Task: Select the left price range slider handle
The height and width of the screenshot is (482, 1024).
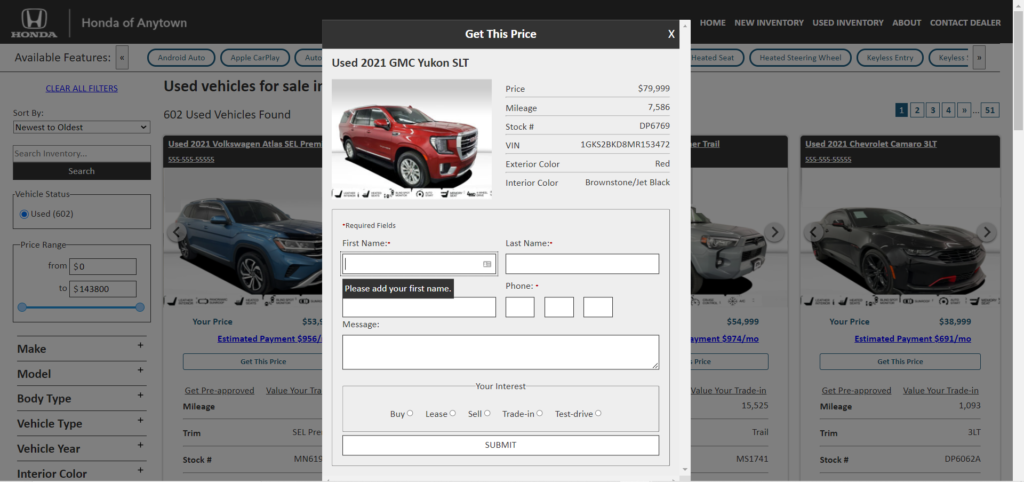Action: click(x=22, y=307)
